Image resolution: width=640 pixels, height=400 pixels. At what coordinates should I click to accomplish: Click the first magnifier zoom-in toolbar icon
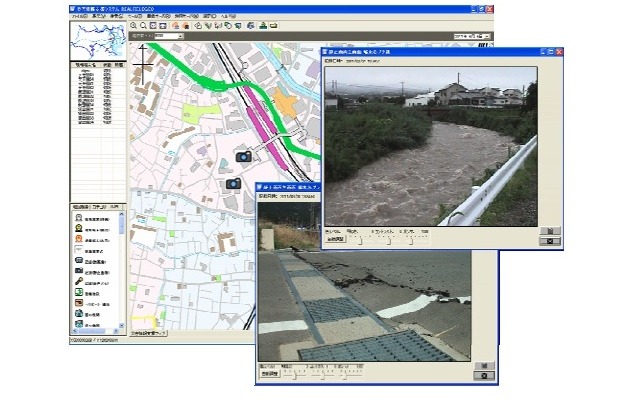pyautogui.click(x=133, y=26)
